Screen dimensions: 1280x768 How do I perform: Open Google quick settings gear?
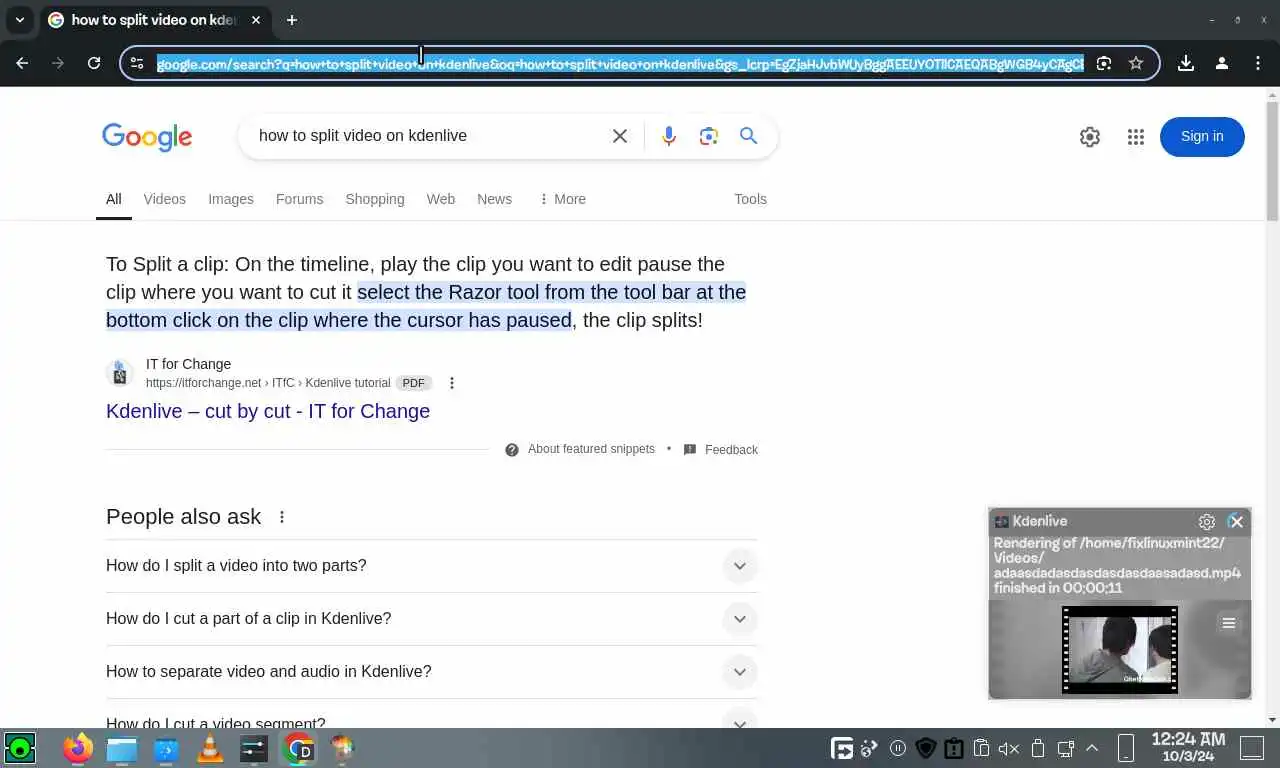point(1090,137)
